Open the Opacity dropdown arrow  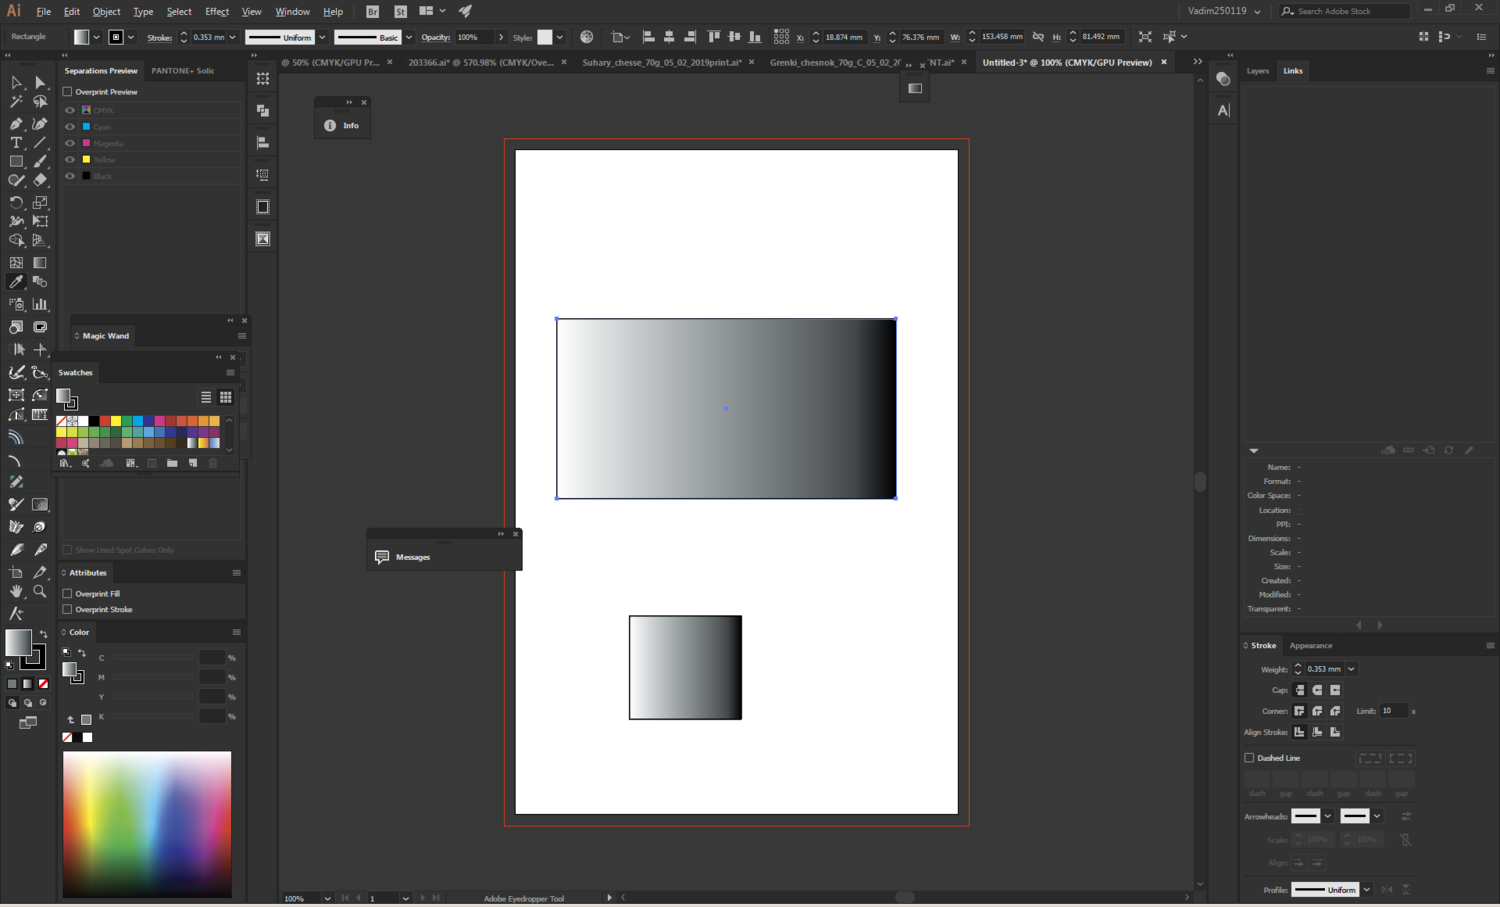coord(501,37)
